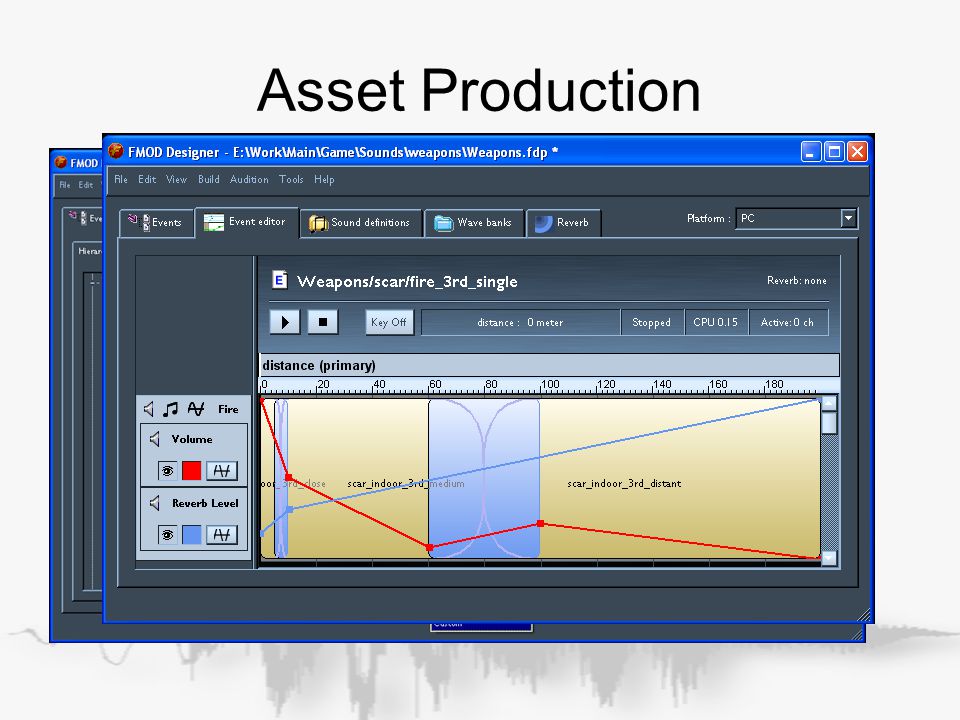Image resolution: width=960 pixels, height=720 pixels.
Task: Open File menu in background FMOD window
Action: coord(65,185)
